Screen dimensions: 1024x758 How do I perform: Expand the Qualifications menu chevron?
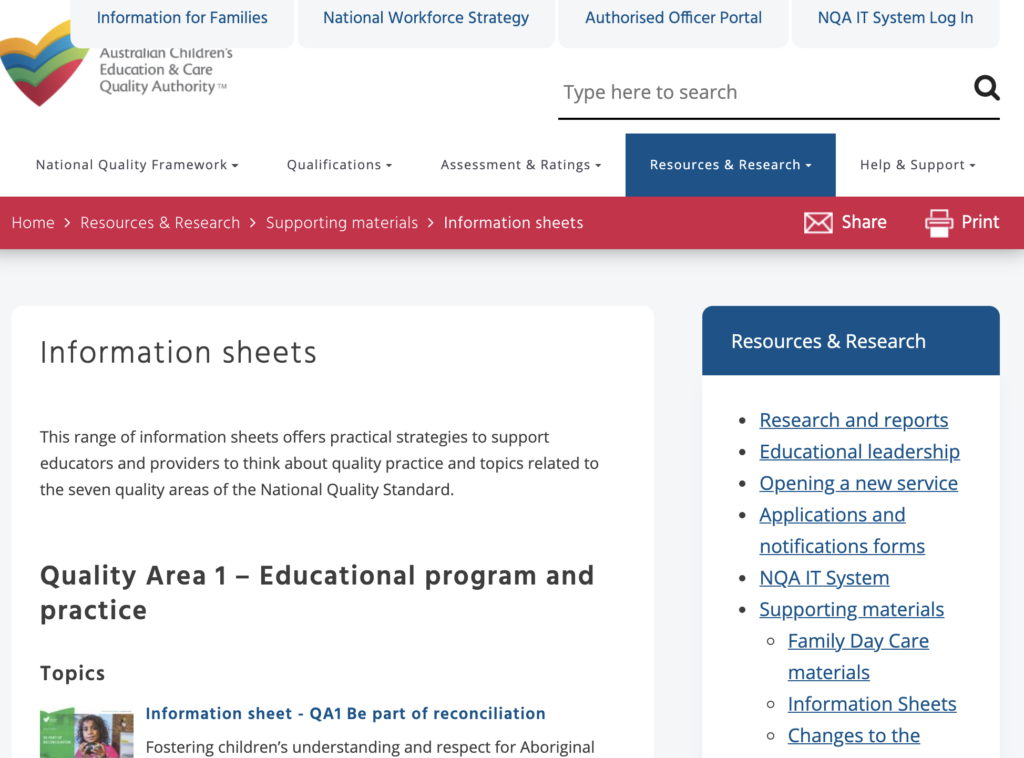tap(388, 165)
